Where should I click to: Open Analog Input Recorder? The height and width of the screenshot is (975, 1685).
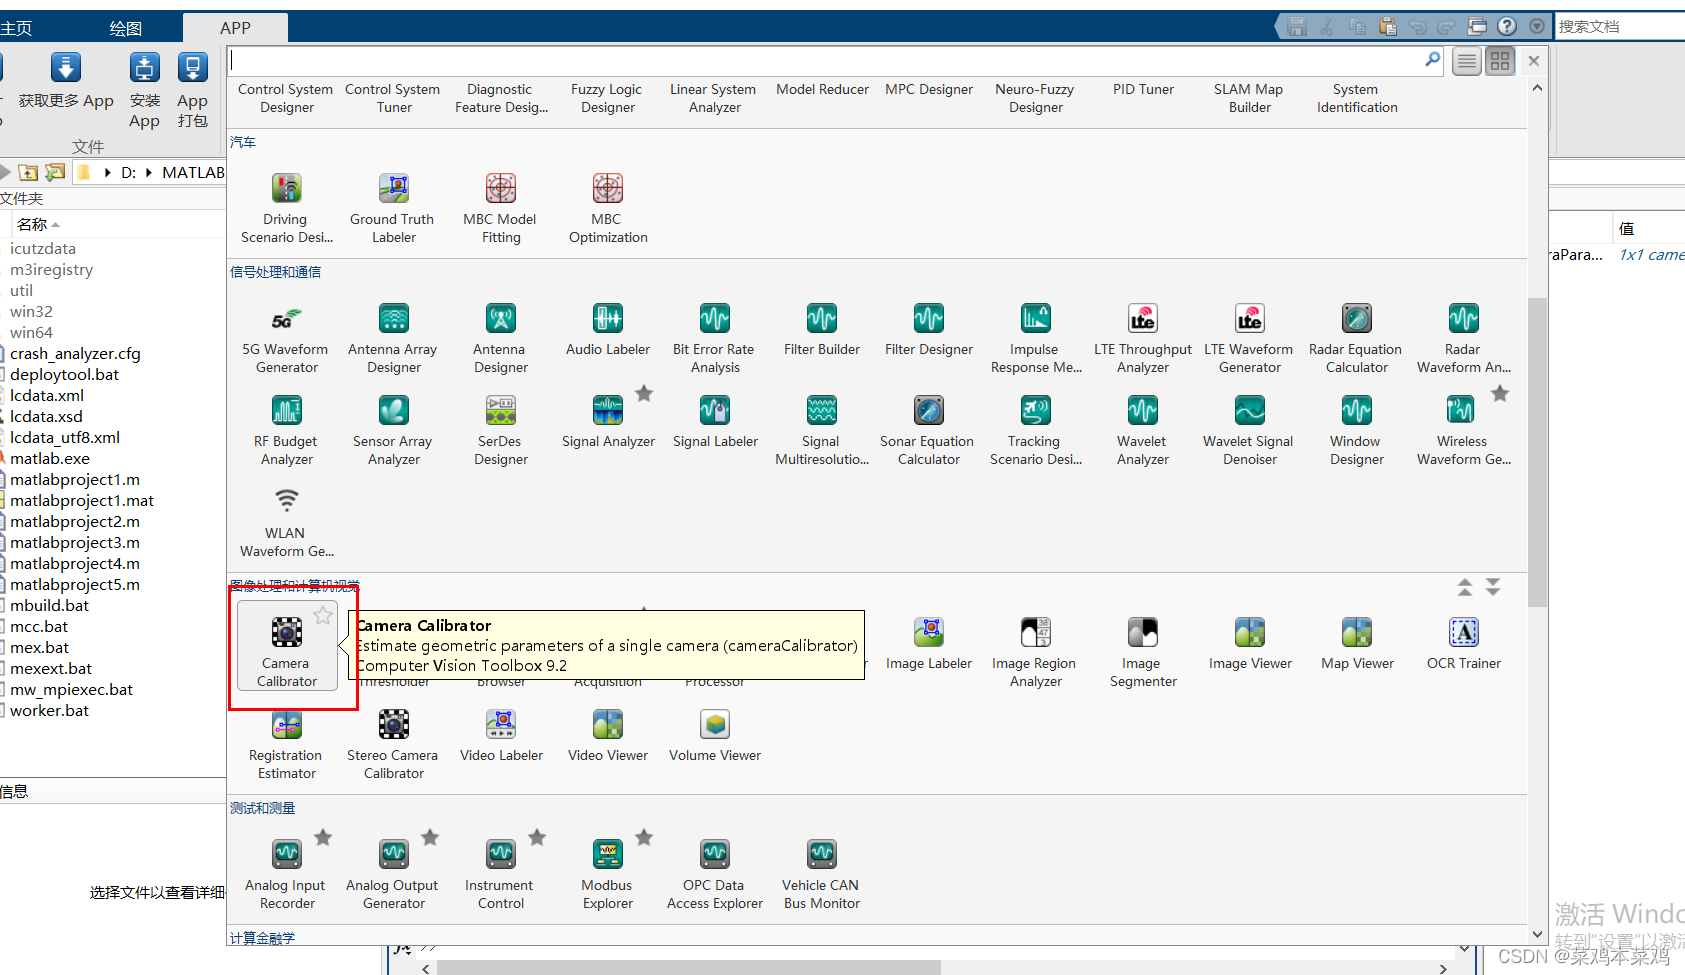coord(287,874)
